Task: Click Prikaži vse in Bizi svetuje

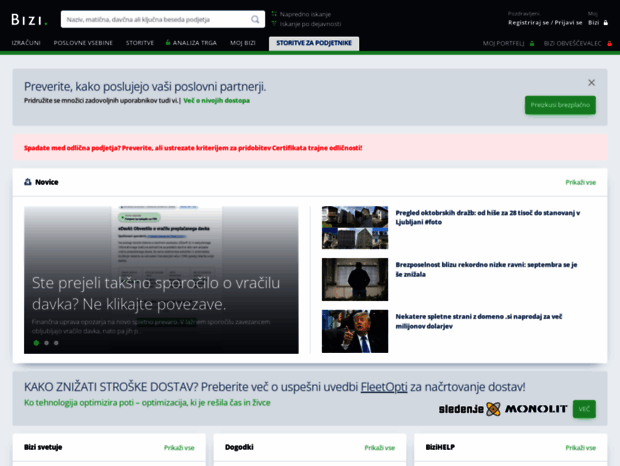Action: pyautogui.click(x=179, y=448)
